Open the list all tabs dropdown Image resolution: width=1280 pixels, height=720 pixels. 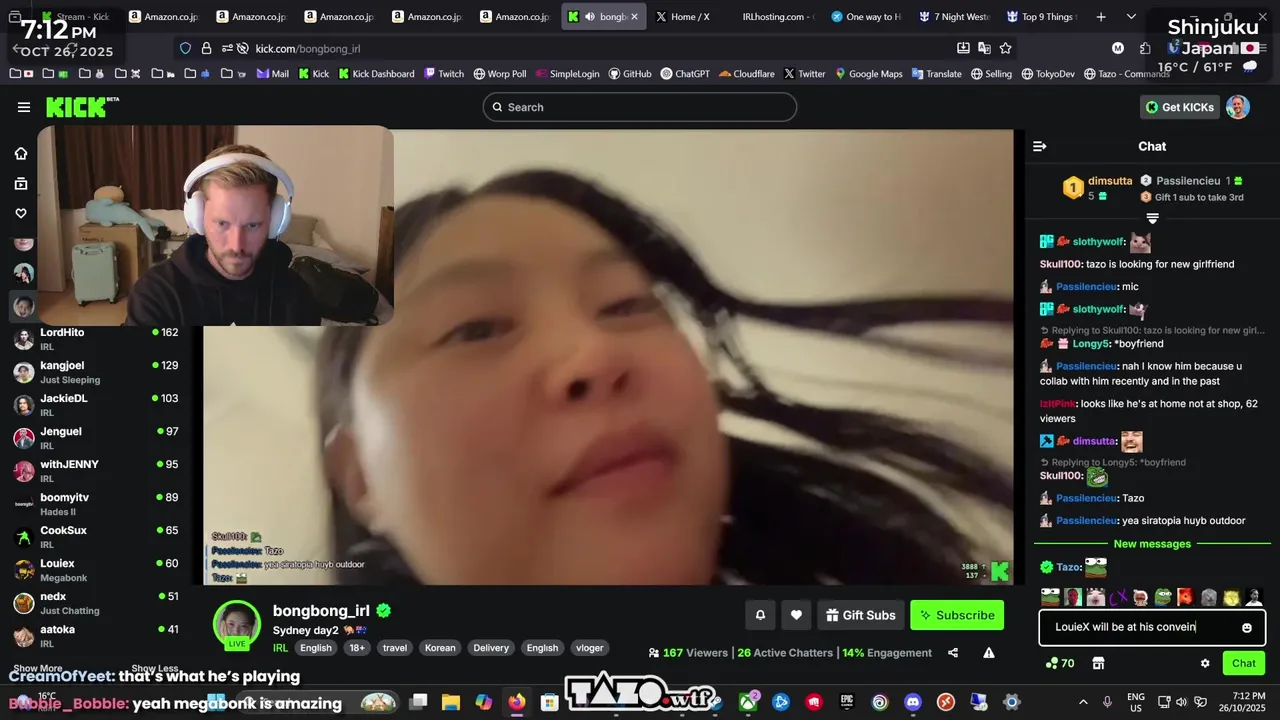click(x=1131, y=17)
